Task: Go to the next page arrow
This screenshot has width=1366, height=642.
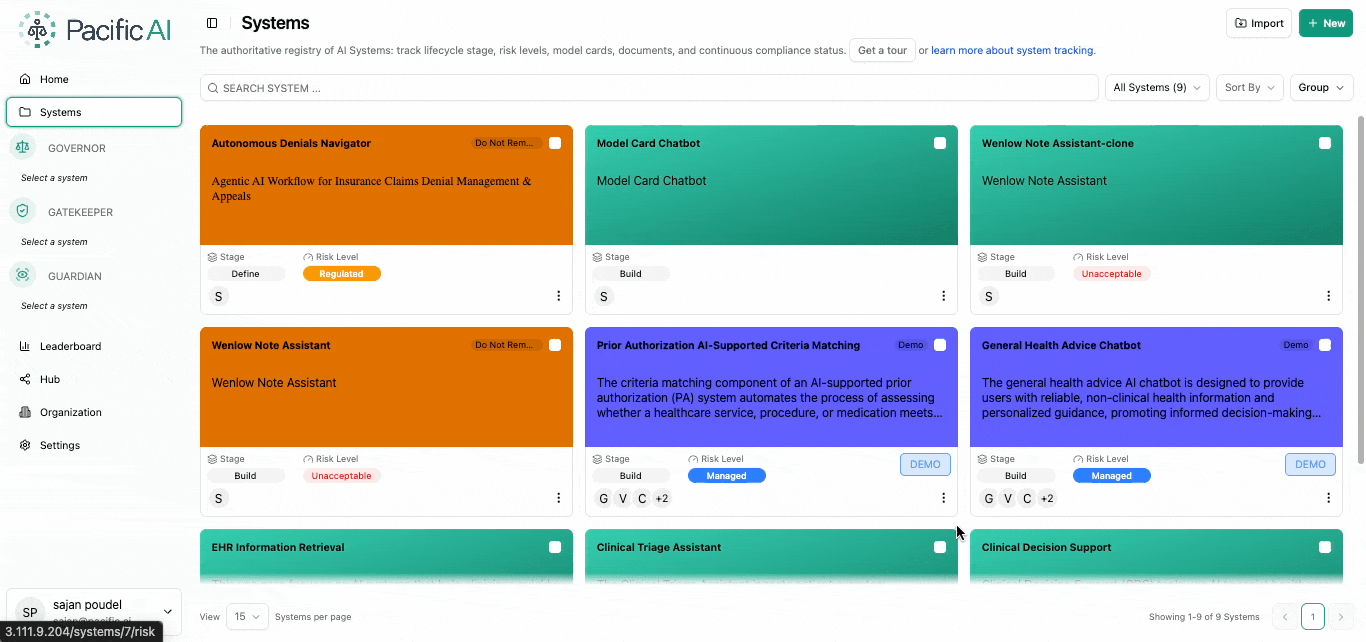Action: point(1341,617)
